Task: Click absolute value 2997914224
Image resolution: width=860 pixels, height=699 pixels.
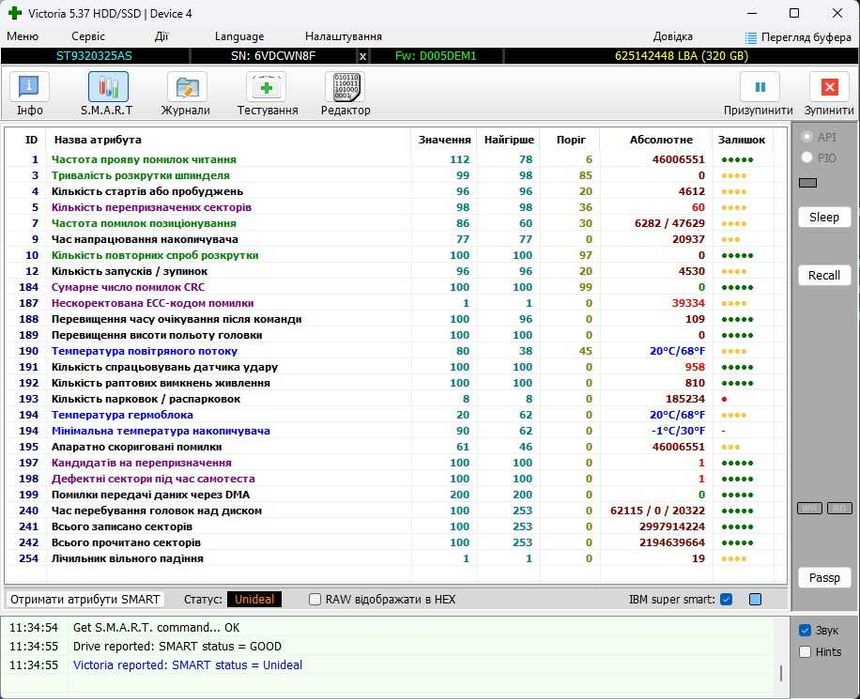Action: (672, 527)
